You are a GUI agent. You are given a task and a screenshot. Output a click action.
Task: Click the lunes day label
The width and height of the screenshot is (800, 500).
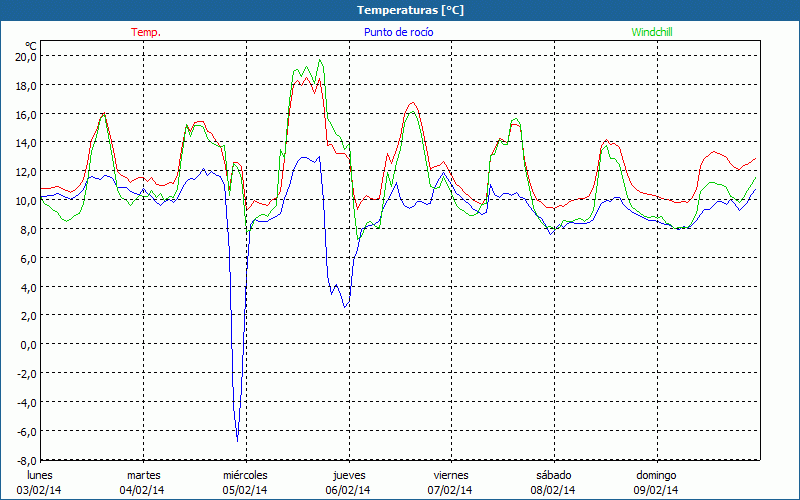(41, 474)
